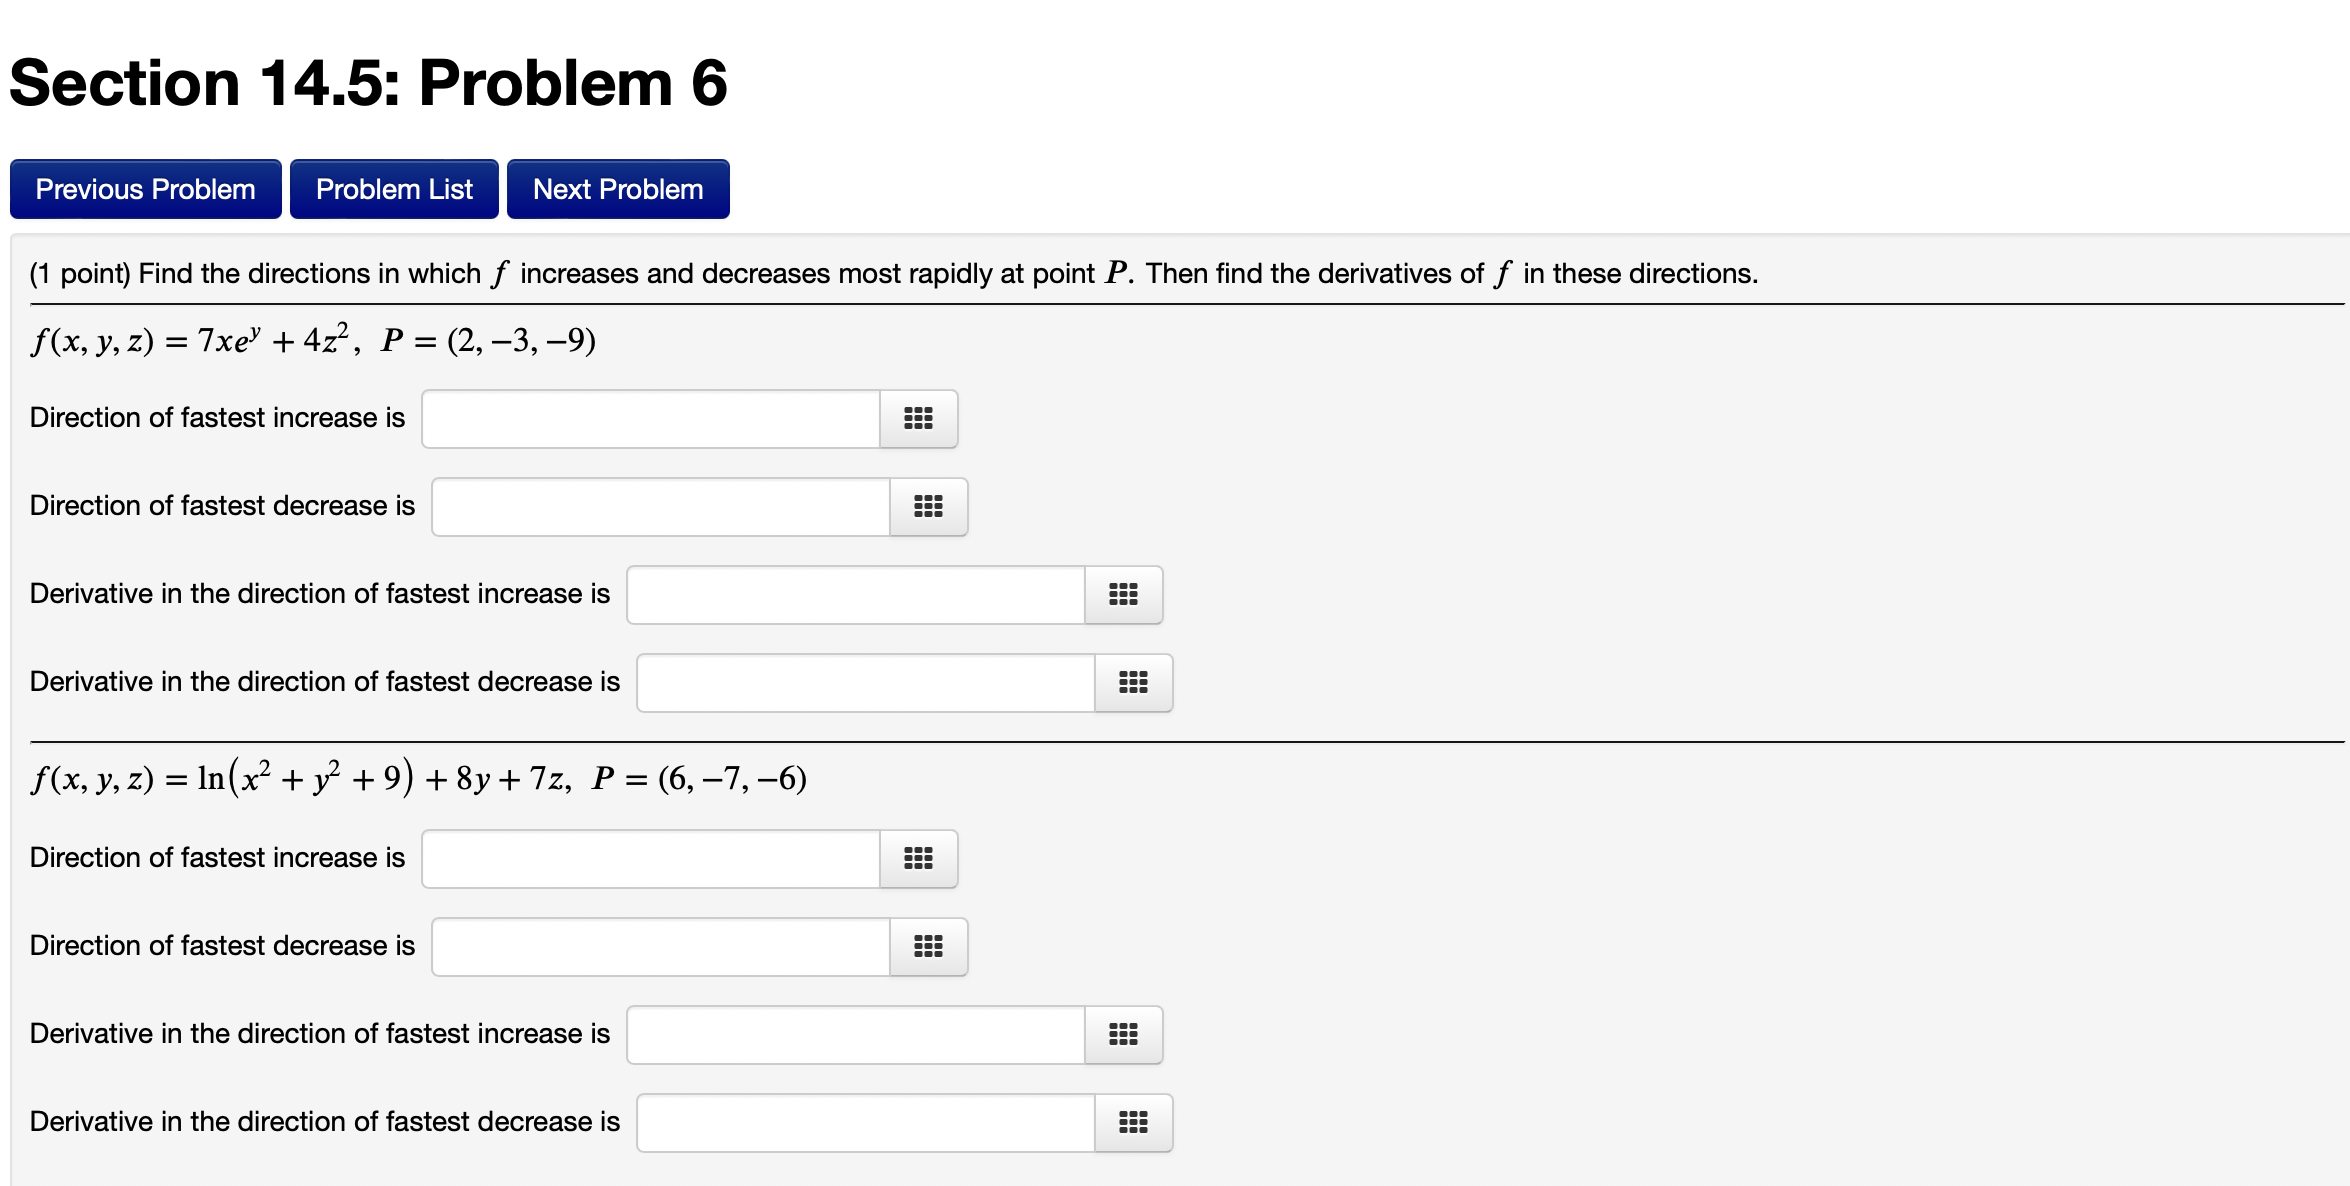Click the first 'Direction of fastest decrease' answer box
This screenshot has height=1186, width=2350.
[x=660, y=507]
